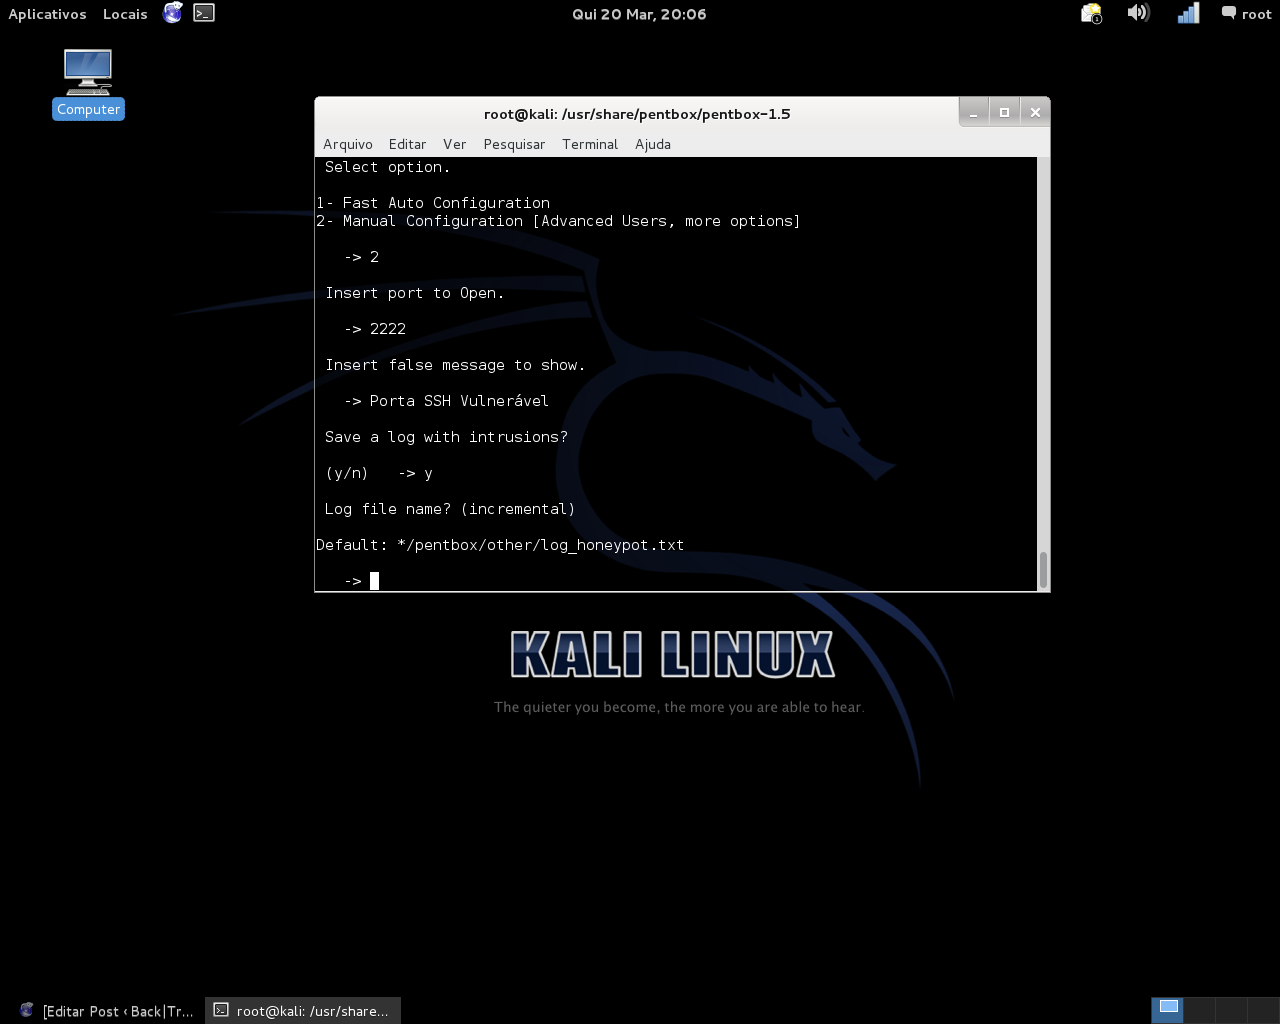Click the '-> 2222' port entry text
The width and height of the screenshot is (1280, 1024).
[x=375, y=329]
